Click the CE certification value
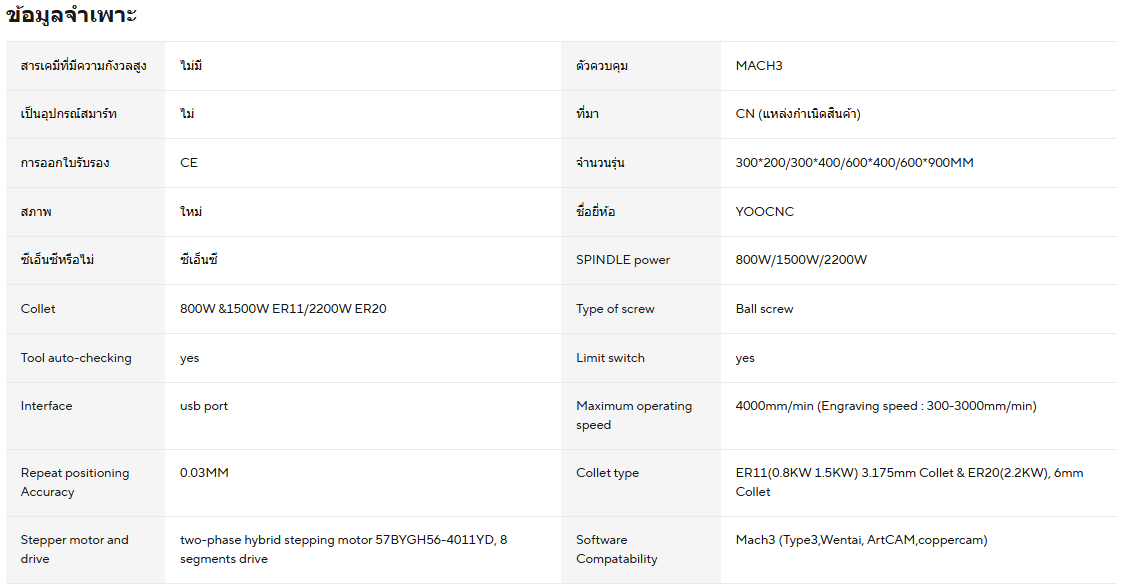 [189, 163]
